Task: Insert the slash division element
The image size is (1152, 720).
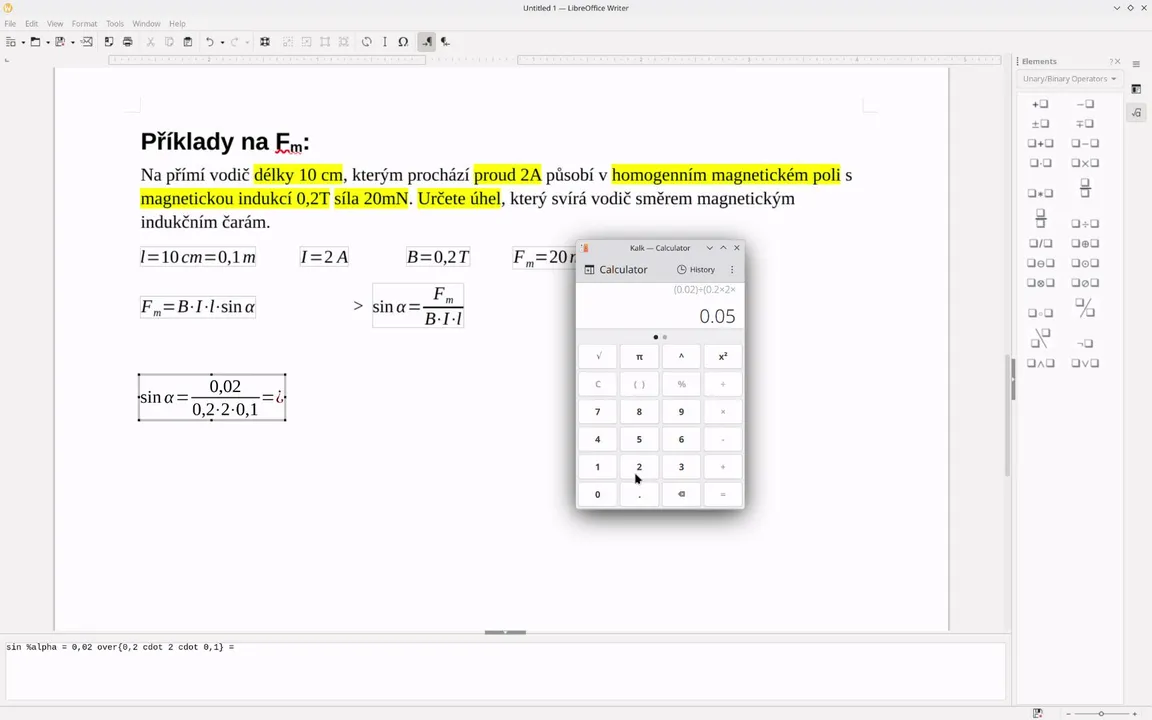Action: tap(1040, 243)
